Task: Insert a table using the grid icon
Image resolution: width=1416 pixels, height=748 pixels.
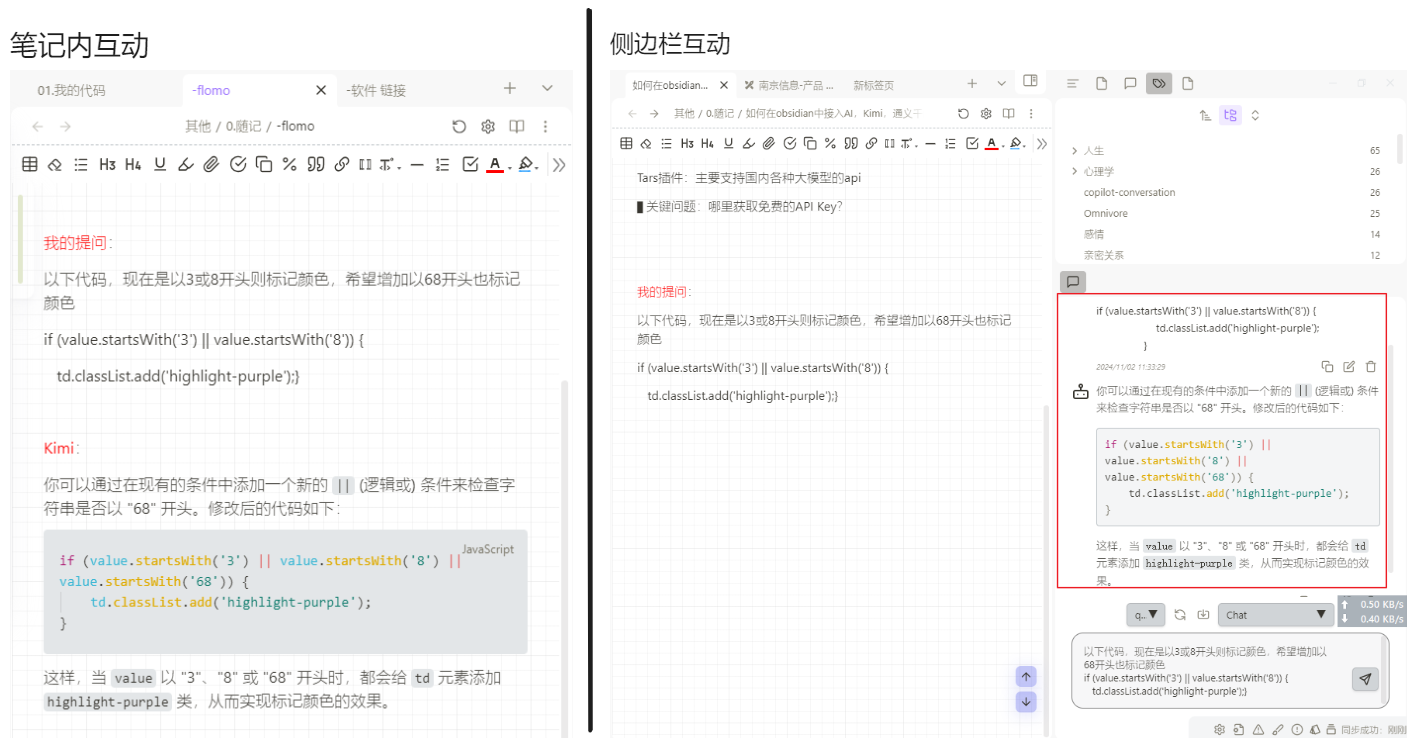Action: pos(29,163)
